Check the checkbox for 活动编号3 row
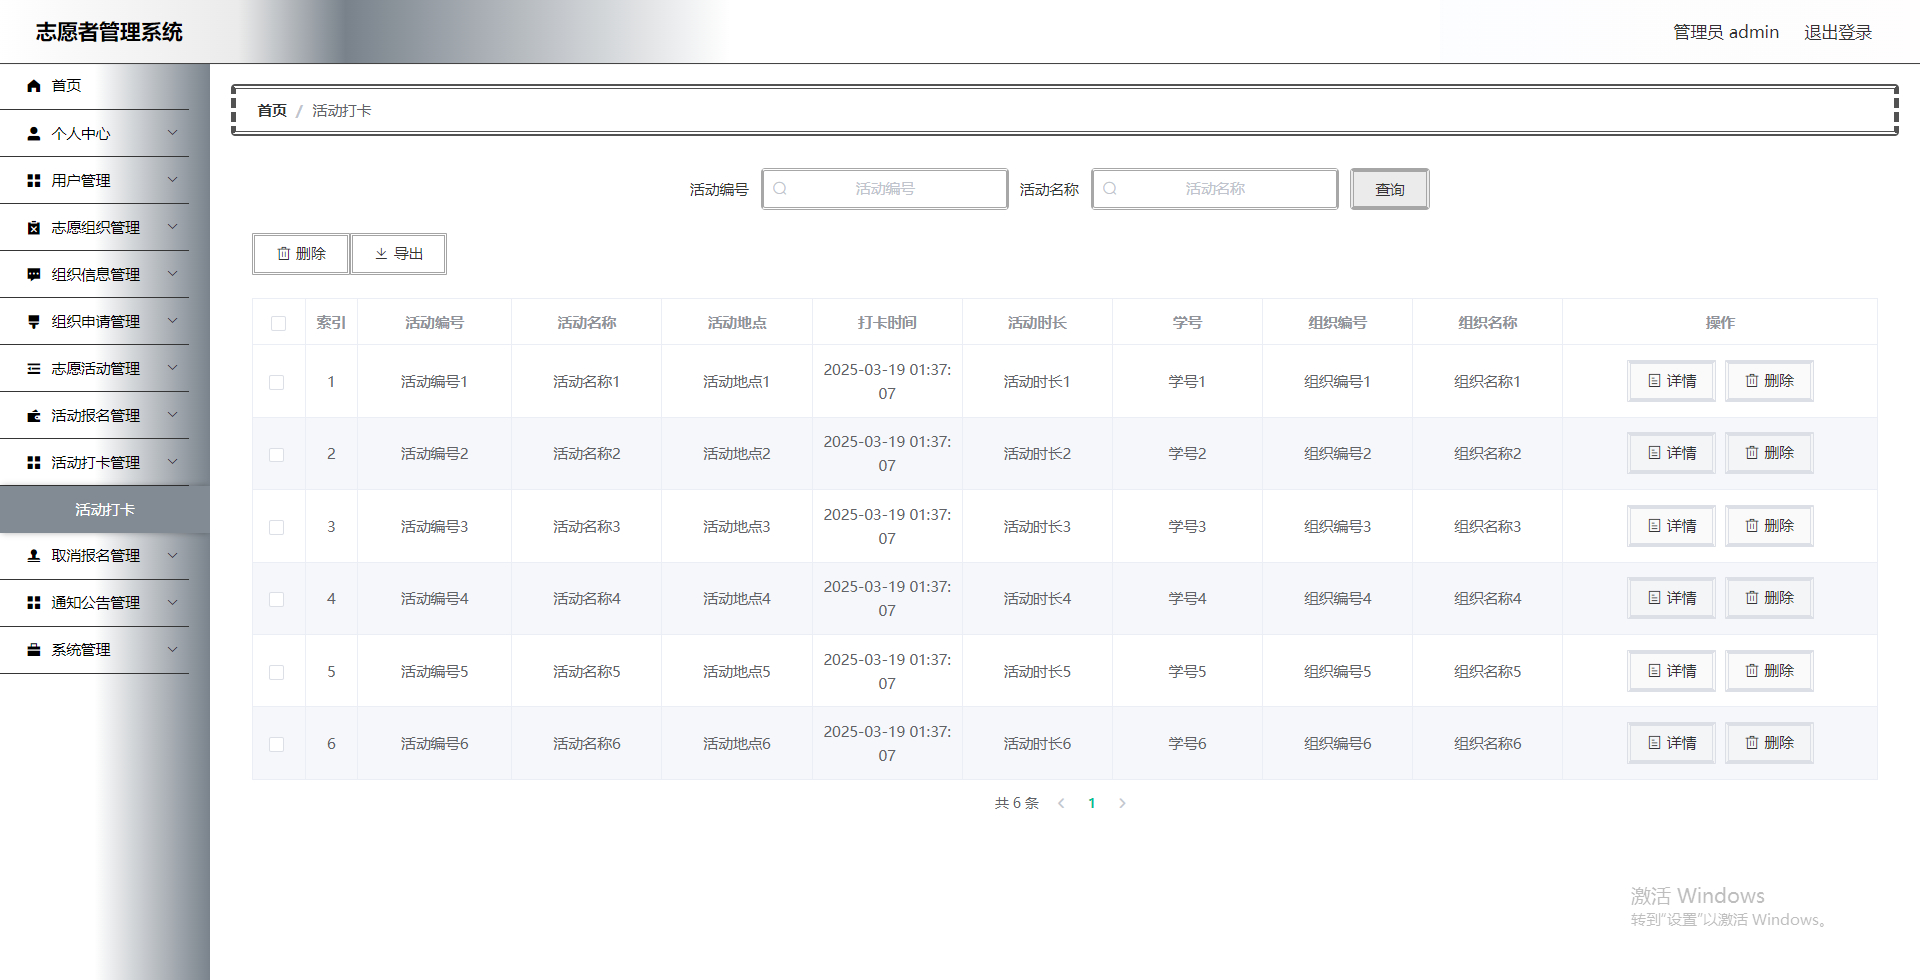Image resolution: width=1920 pixels, height=980 pixels. (277, 526)
